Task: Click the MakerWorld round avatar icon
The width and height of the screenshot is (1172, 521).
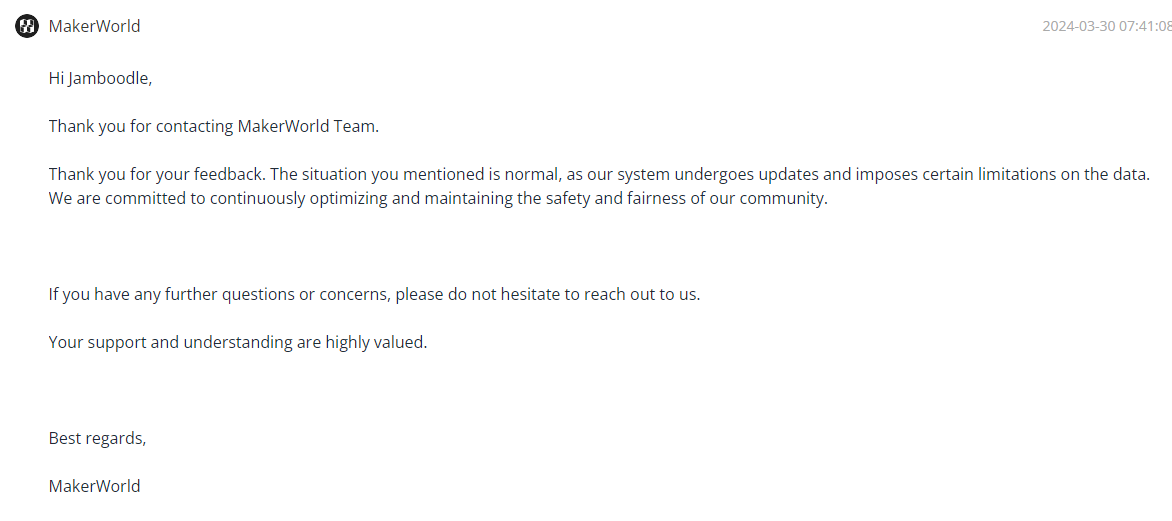Action: coord(27,26)
